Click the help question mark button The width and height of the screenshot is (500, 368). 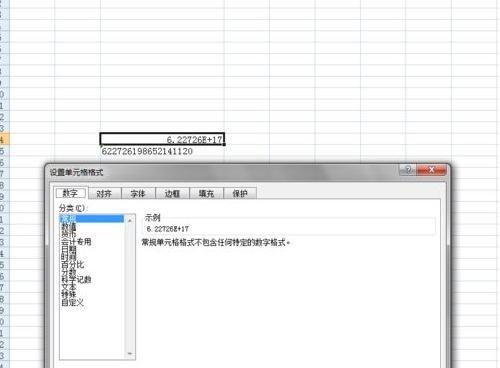(408, 170)
